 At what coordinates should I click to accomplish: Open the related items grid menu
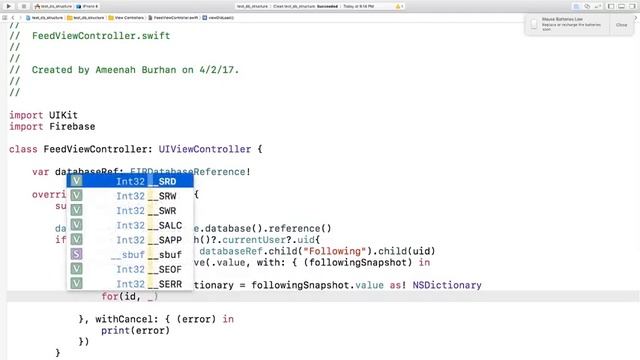pos(4,18)
